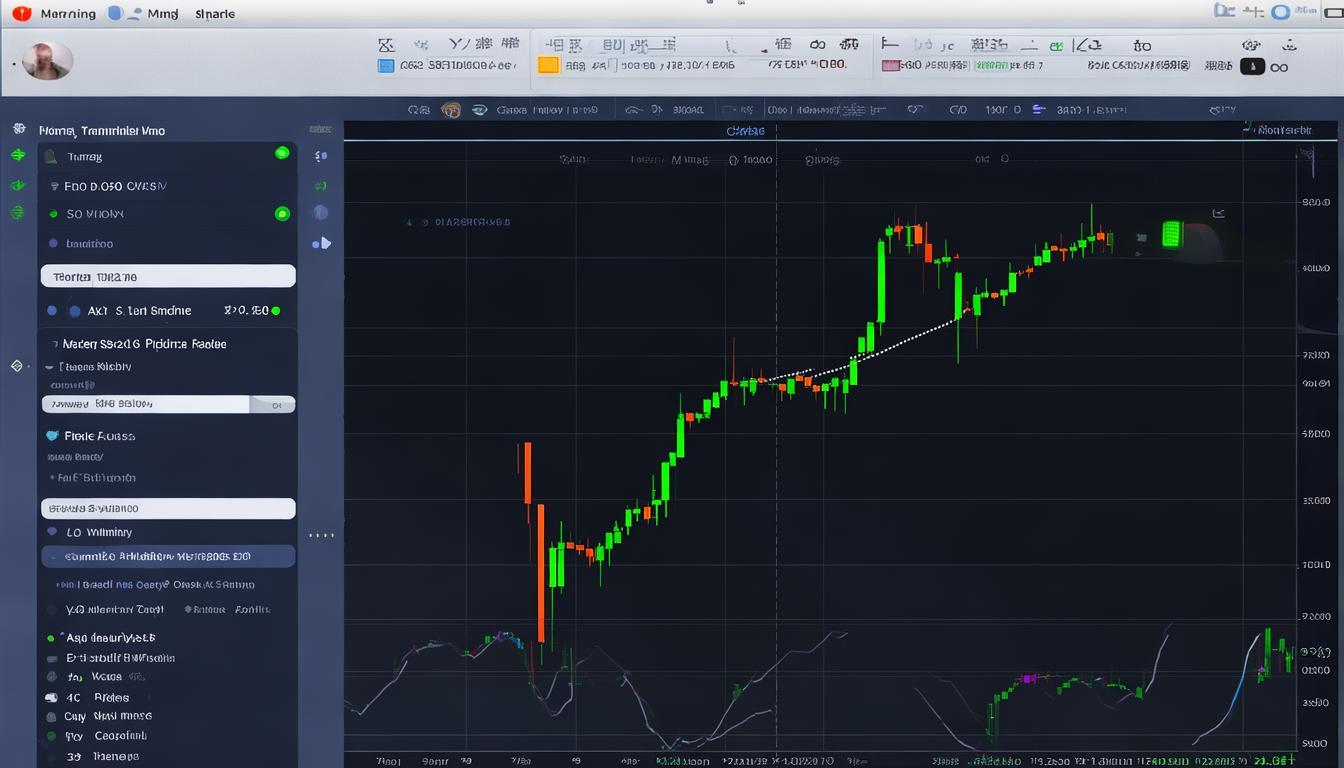Open the Mmg menu in the menu bar
This screenshot has width=1344, height=768.
coord(162,14)
